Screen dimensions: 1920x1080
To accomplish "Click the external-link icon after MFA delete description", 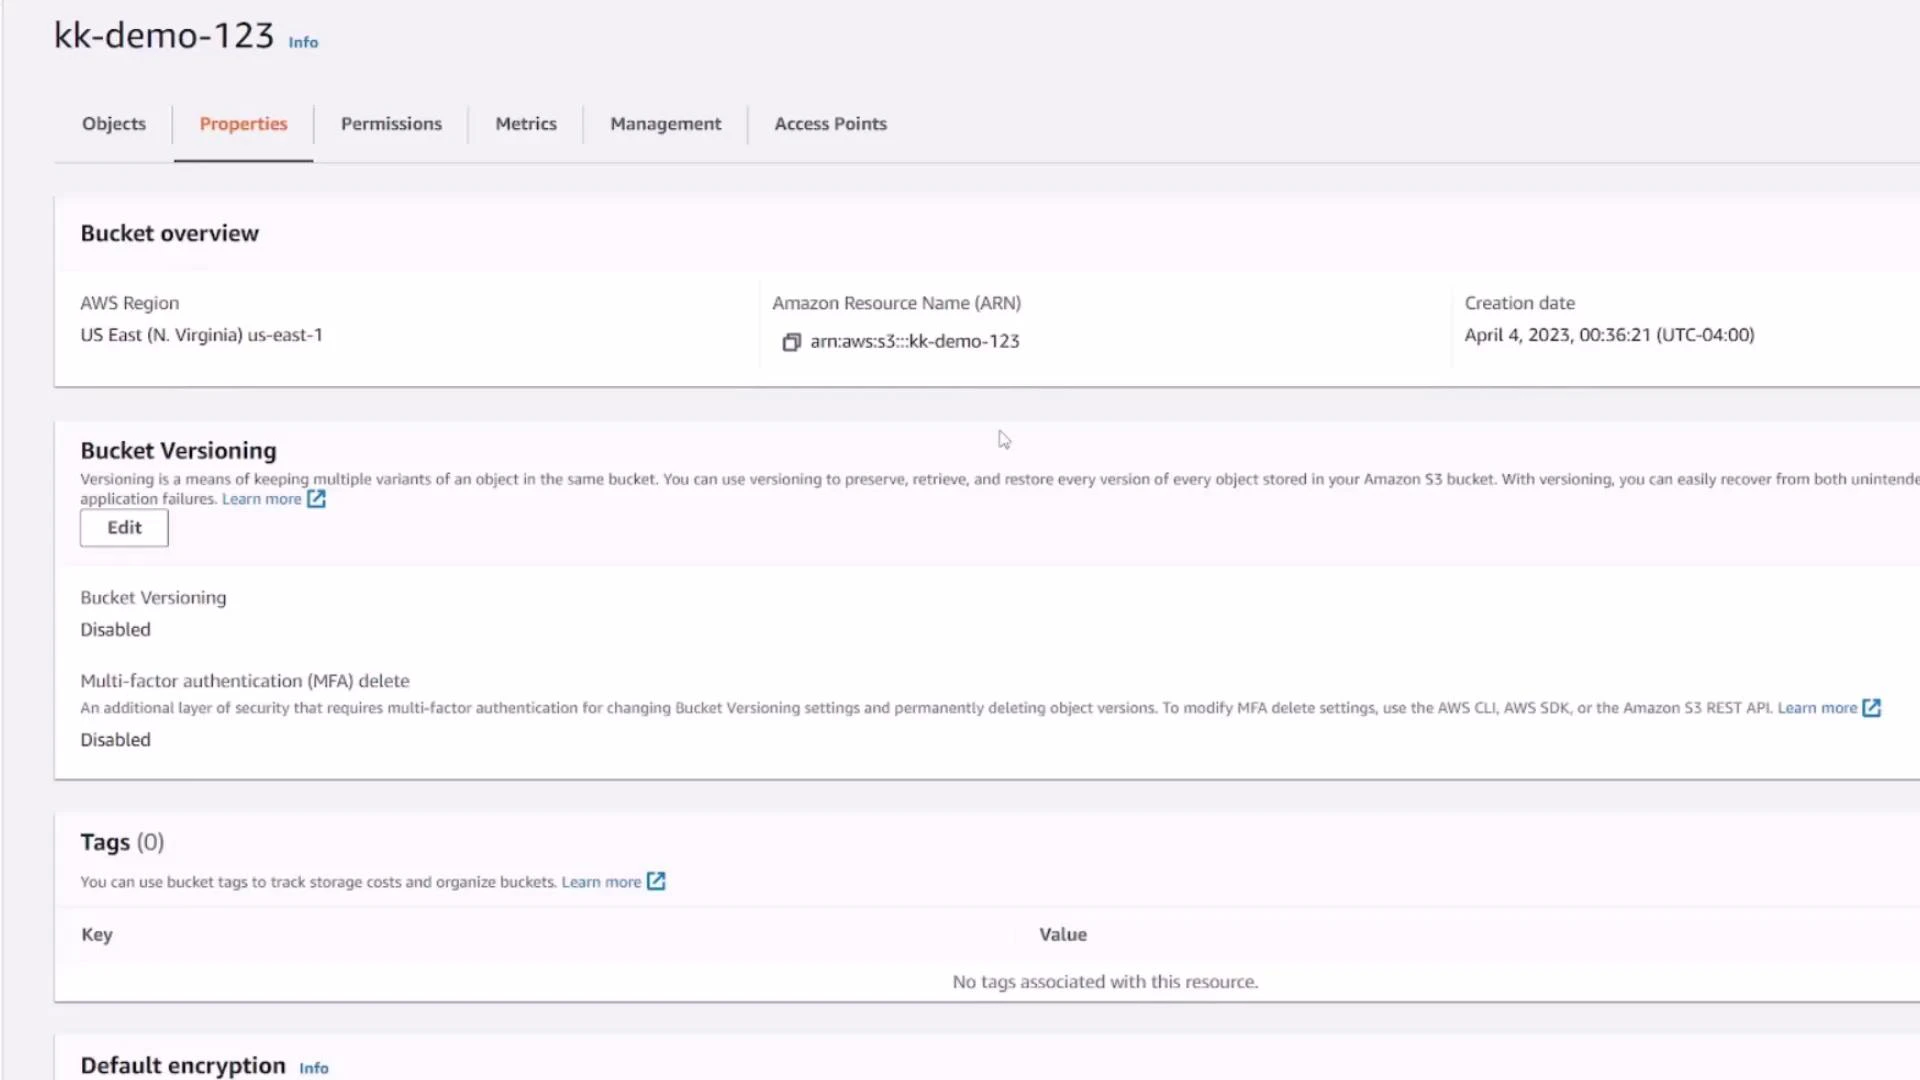I will click(x=1872, y=707).
